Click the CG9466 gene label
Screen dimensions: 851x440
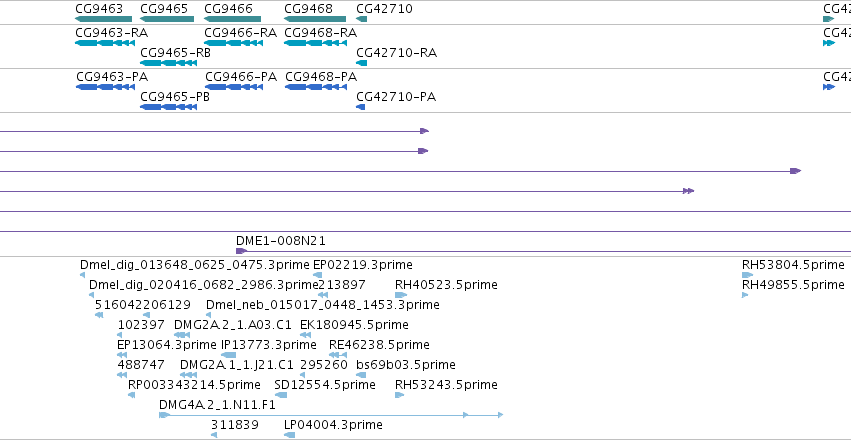228,9
